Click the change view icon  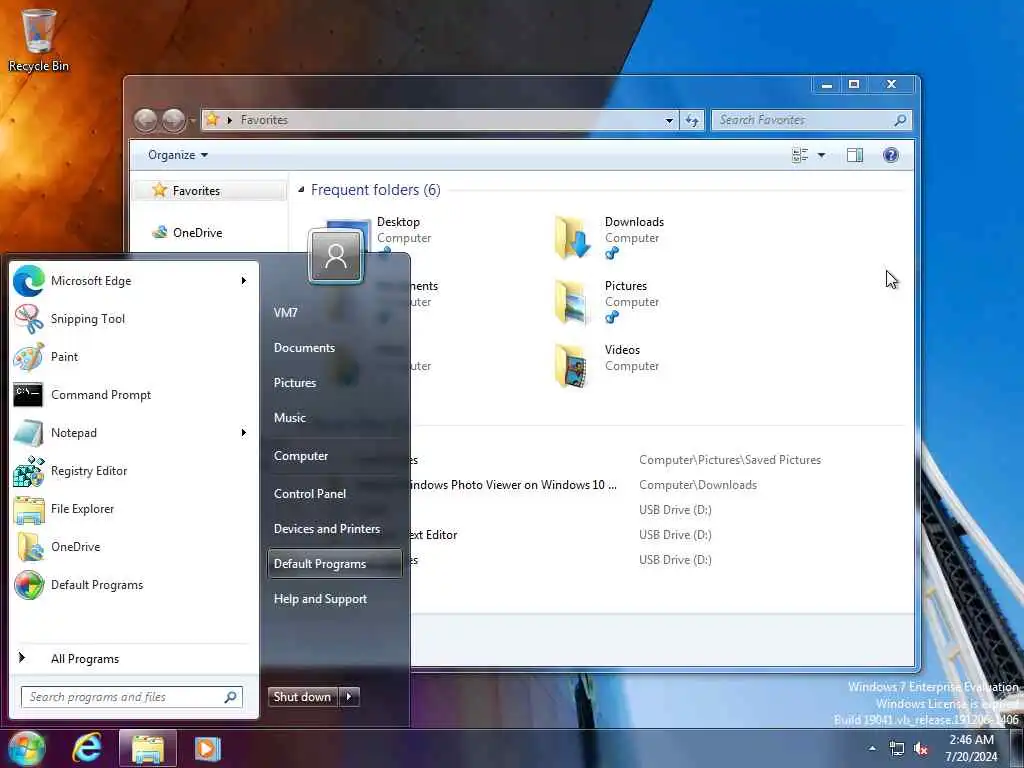(800, 155)
